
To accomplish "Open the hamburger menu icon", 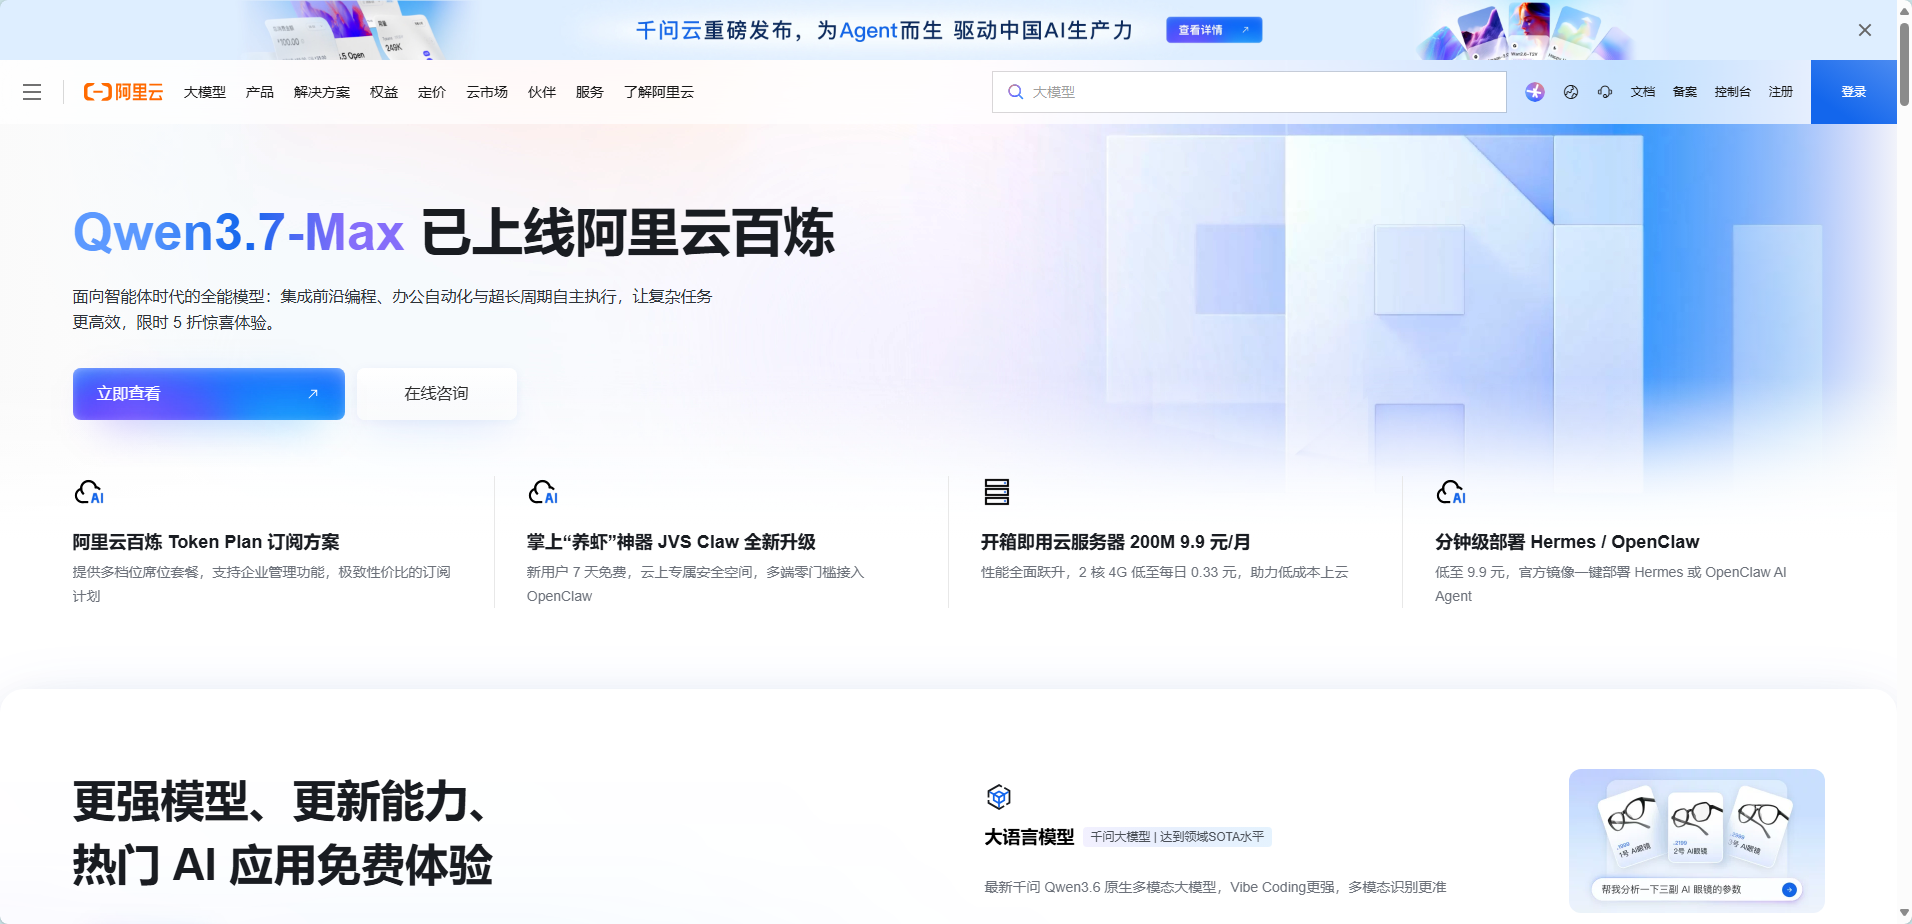I will pyautogui.click(x=32, y=92).
